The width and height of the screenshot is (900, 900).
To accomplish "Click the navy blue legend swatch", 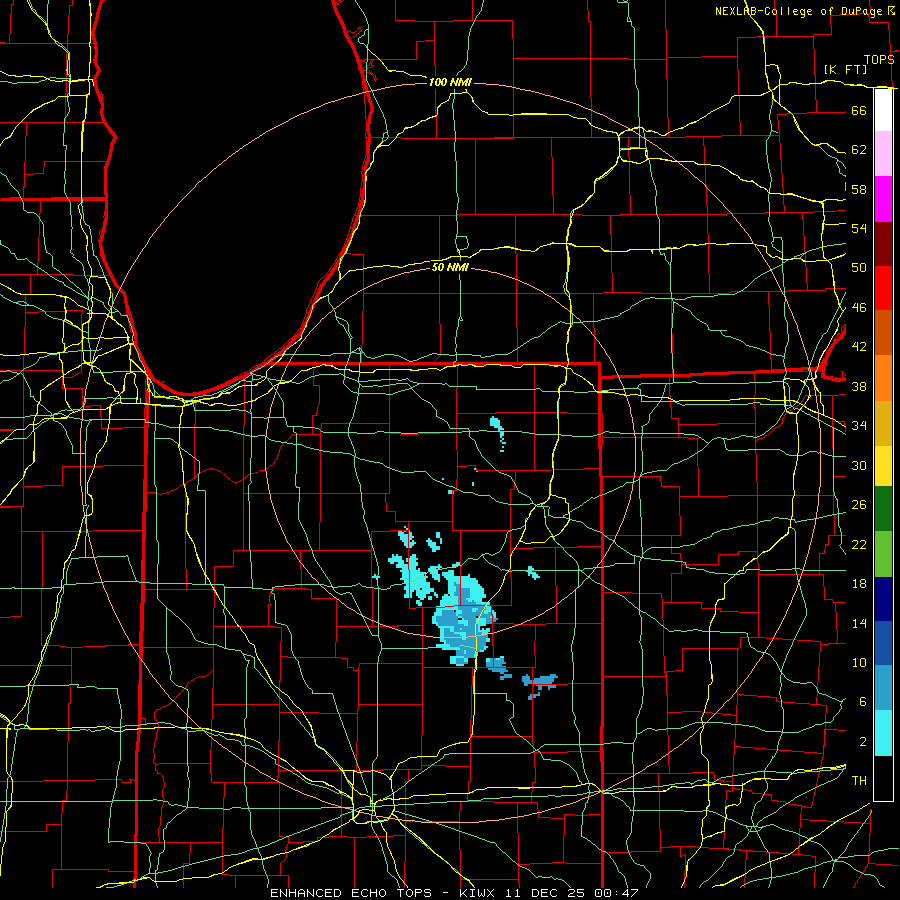I will pyautogui.click(x=883, y=599).
